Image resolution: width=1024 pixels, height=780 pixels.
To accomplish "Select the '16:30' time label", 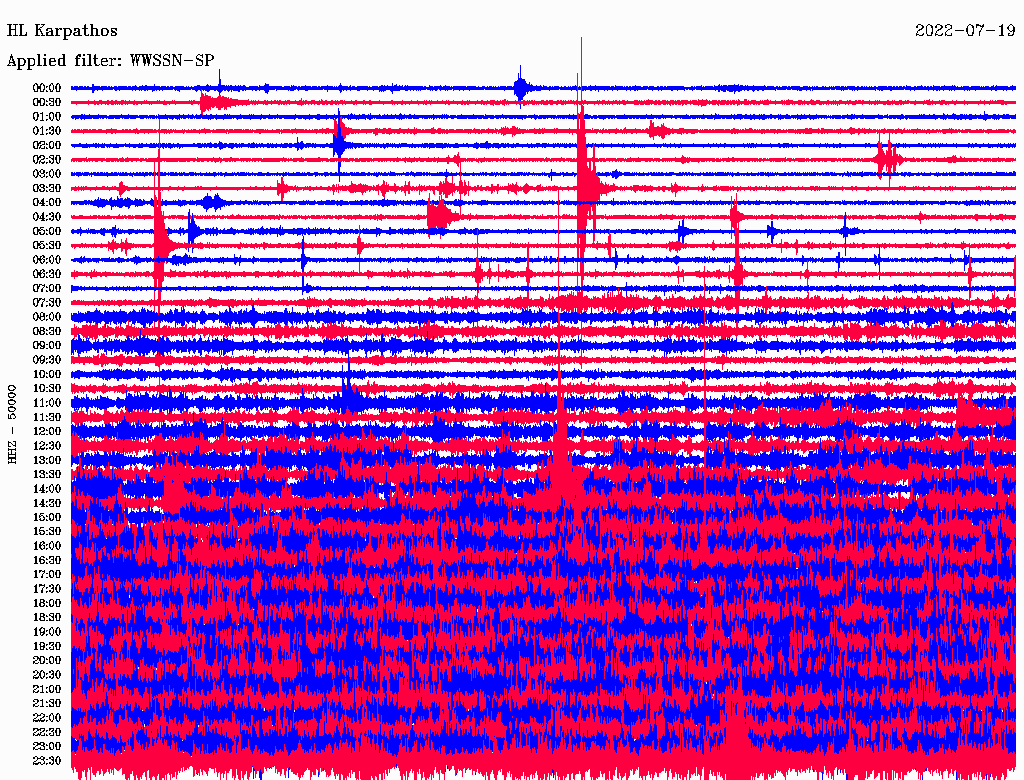I will [47, 561].
